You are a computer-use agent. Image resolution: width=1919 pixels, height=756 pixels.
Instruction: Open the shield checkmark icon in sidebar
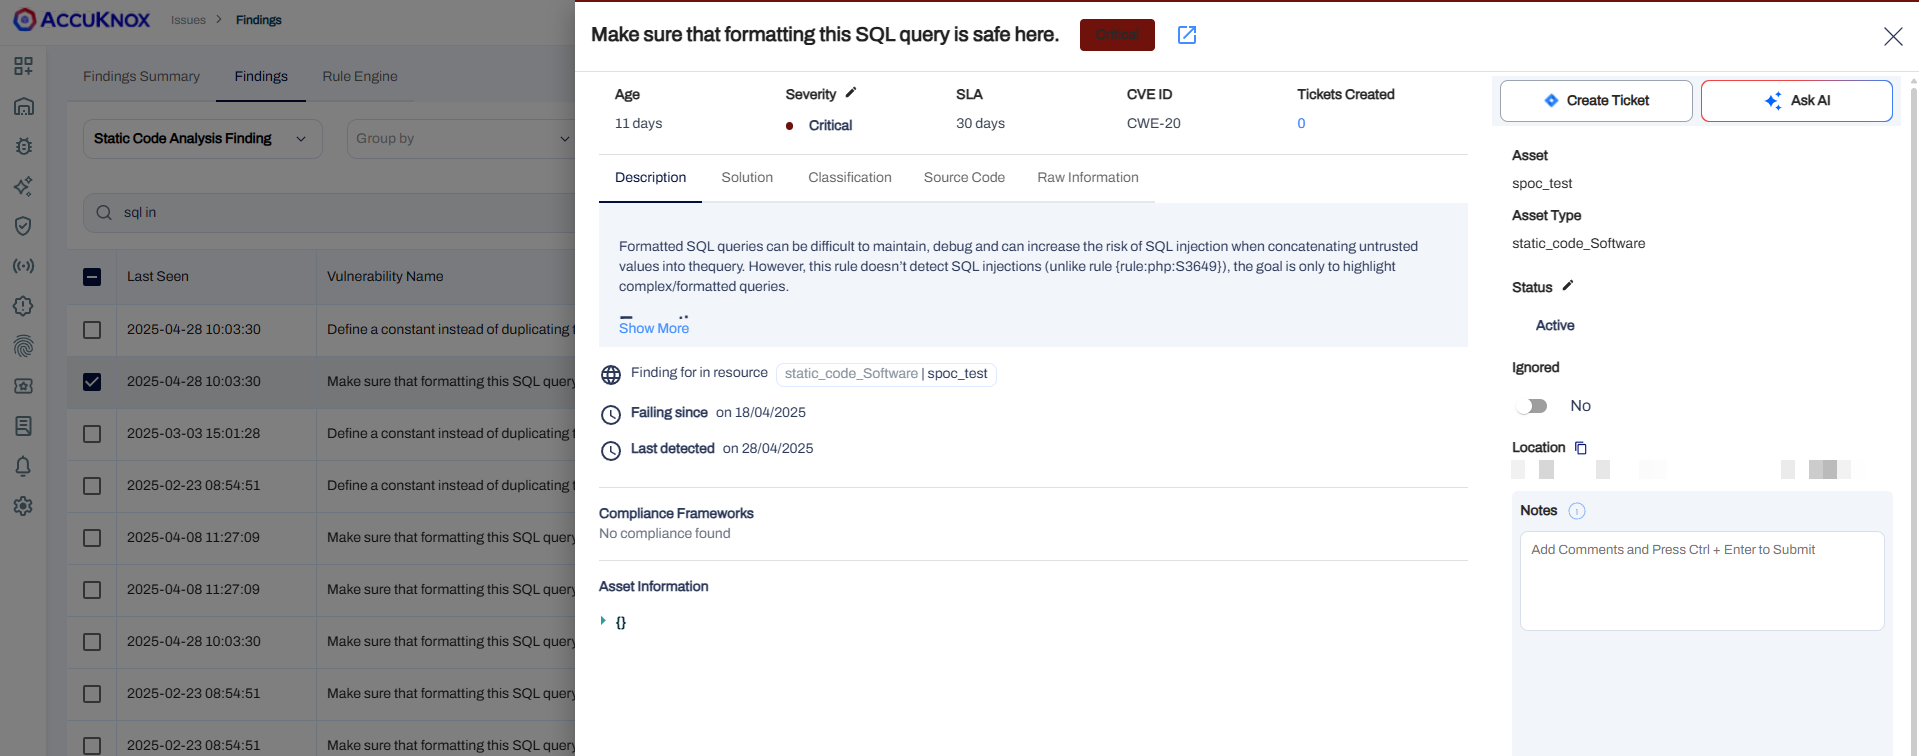click(x=23, y=226)
